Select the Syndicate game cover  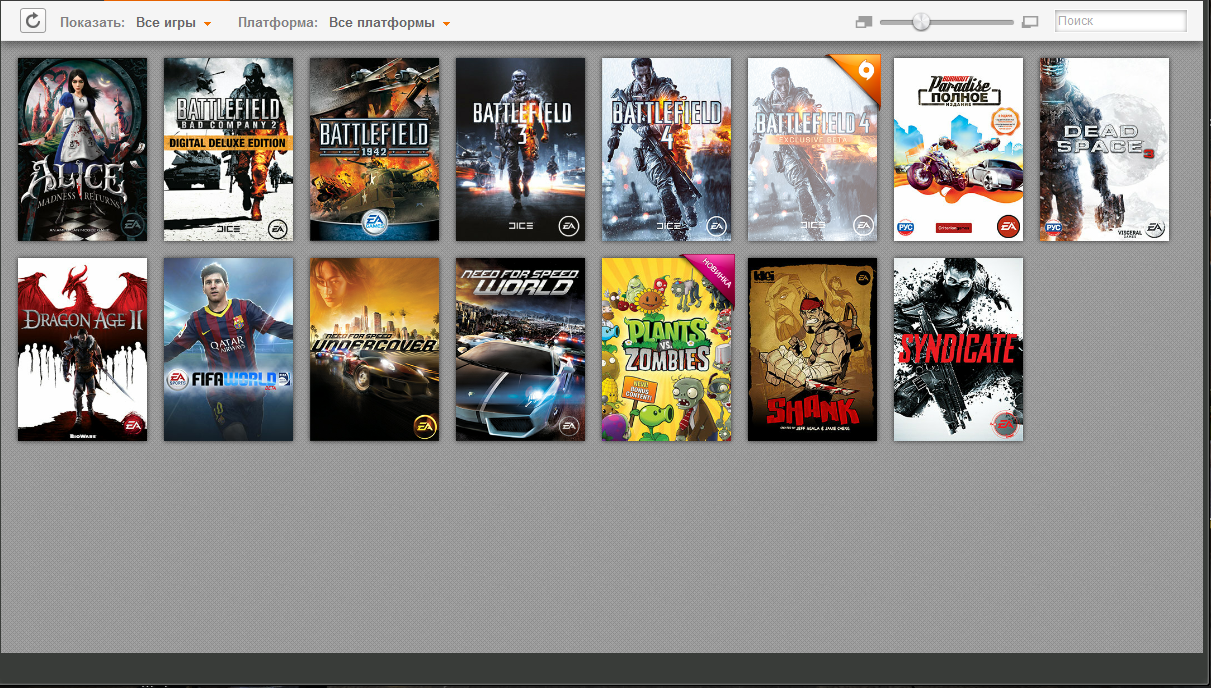[x=958, y=349]
